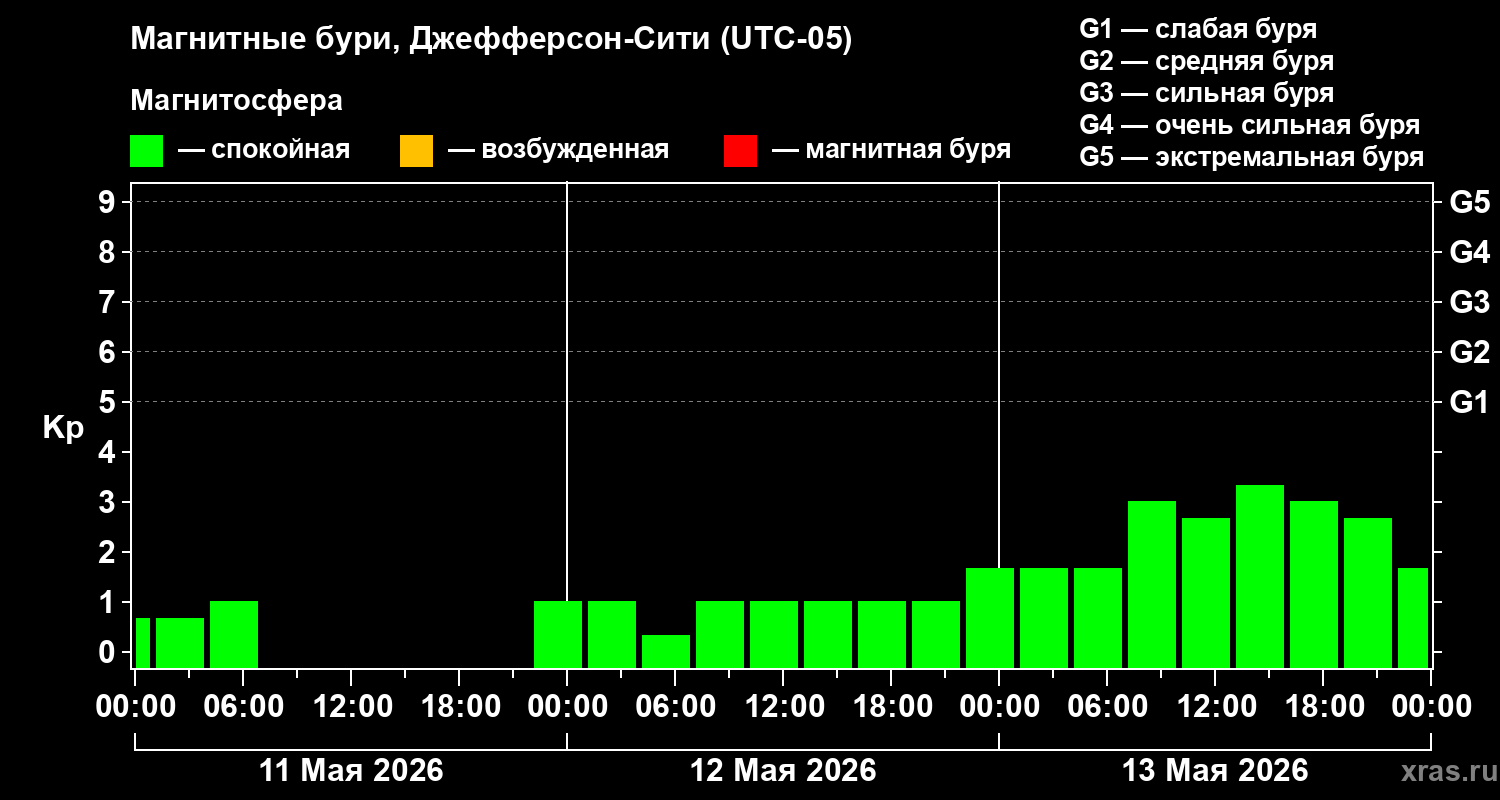Click the '13 Мая 2026' date label
Viewport: 1500px width, 800px height.
[1215, 771]
